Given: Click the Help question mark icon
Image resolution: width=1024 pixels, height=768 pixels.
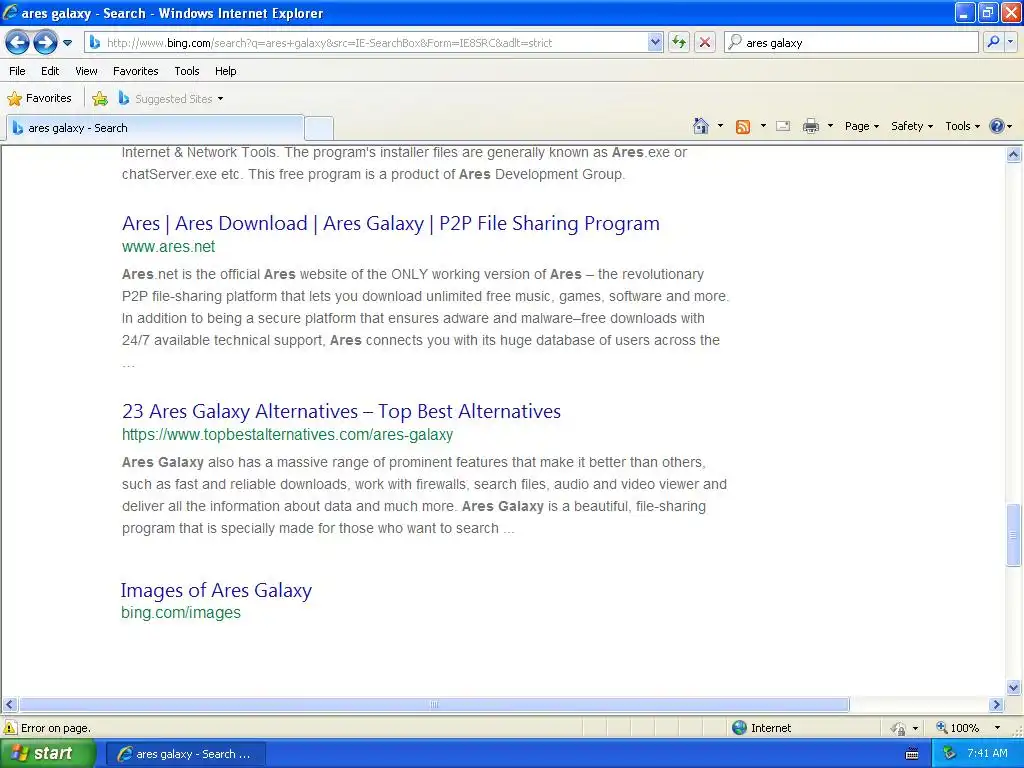Looking at the screenshot, I should (996, 126).
